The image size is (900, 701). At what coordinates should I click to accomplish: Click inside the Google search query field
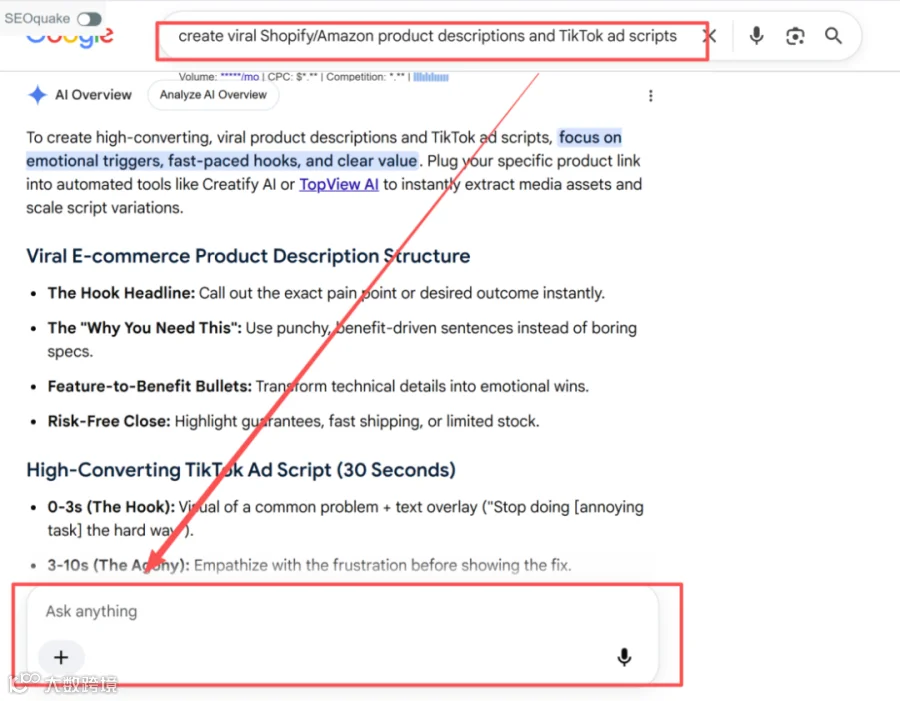[427, 36]
